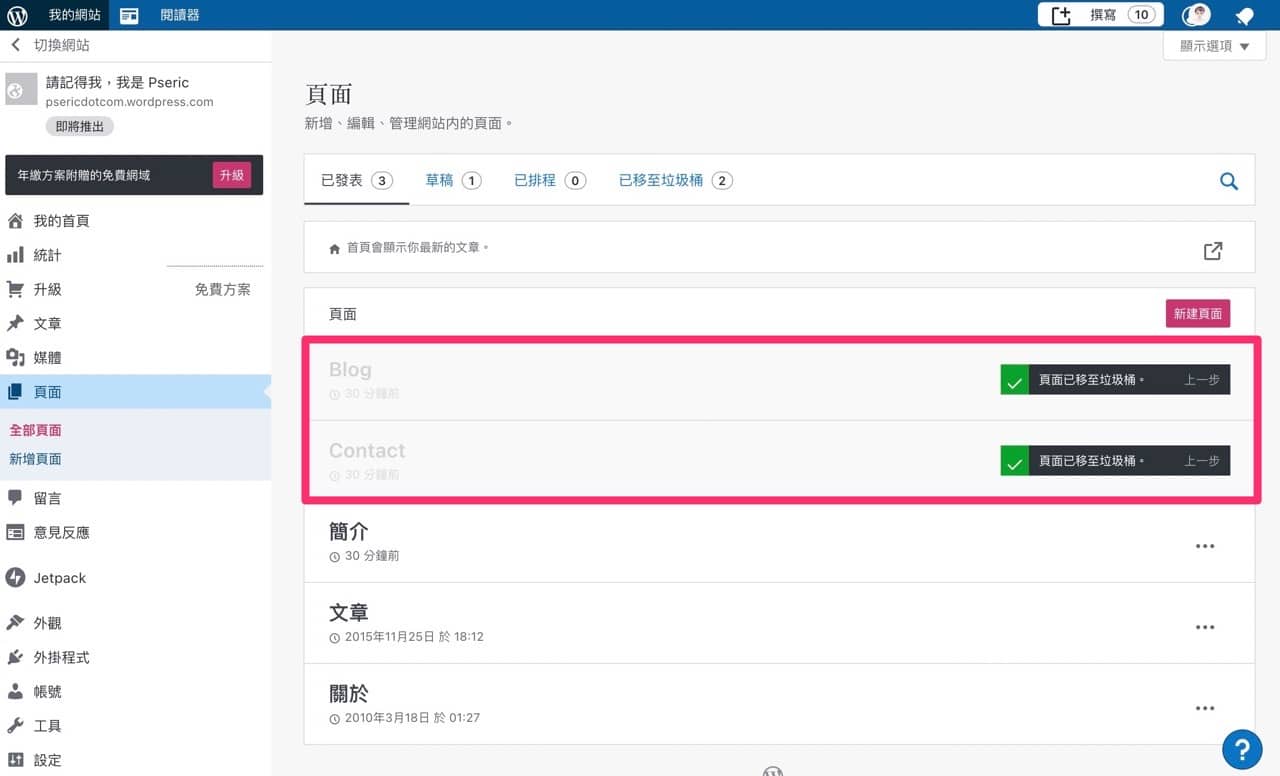Open 我的網站 in top bar
This screenshot has width=1280, height=776.
point(75,15)
